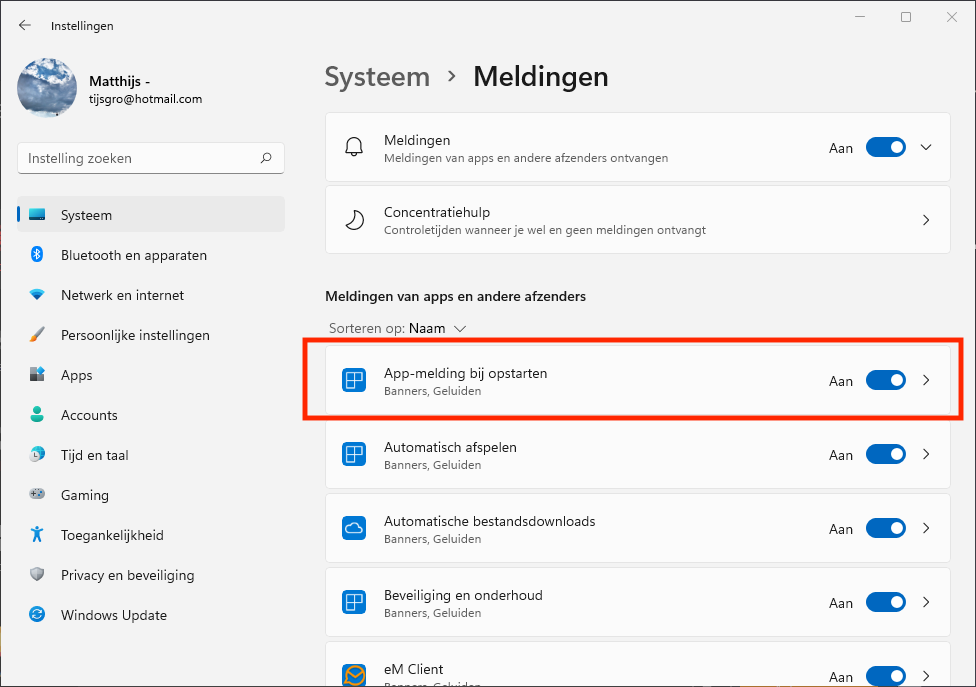Open Netwerk en internet settings

coord(122,295)
